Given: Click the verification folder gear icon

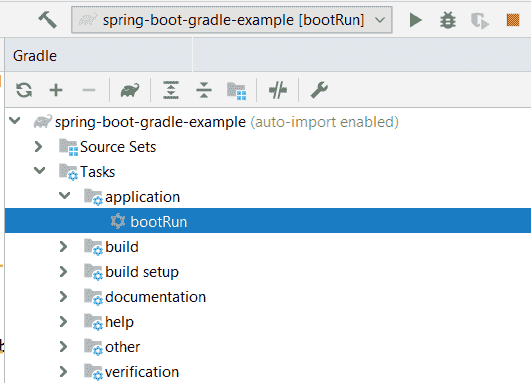Looking at the screenshot, I should click(x=93, y=372).
